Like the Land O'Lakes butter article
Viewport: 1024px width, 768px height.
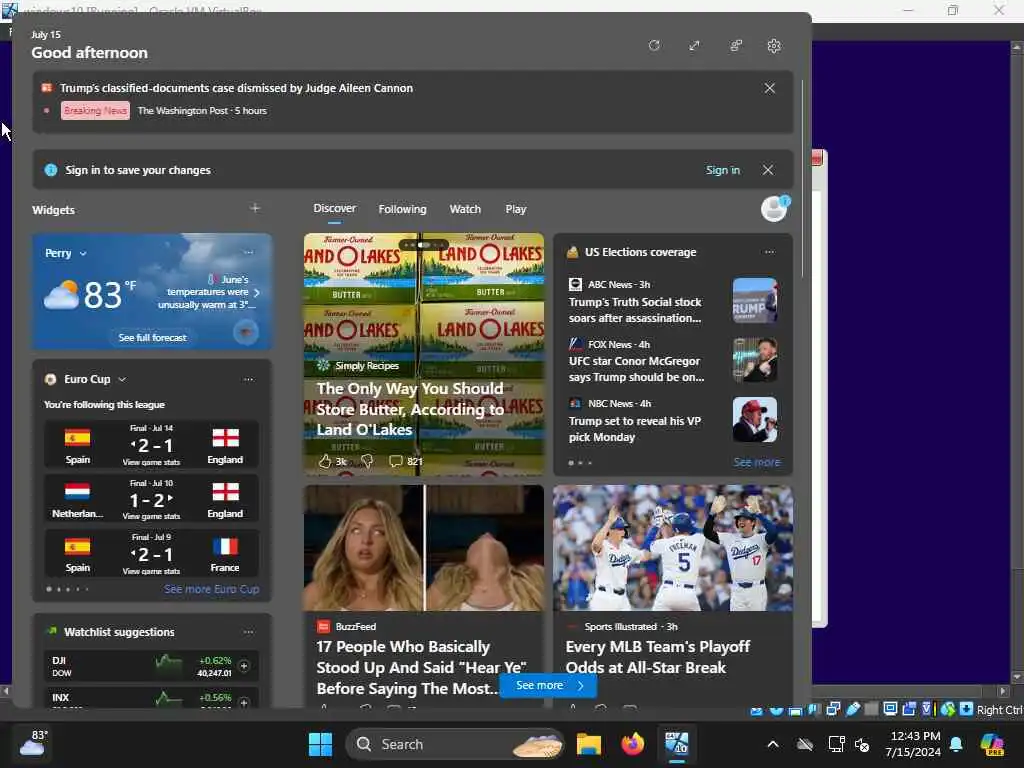(325, 461)
